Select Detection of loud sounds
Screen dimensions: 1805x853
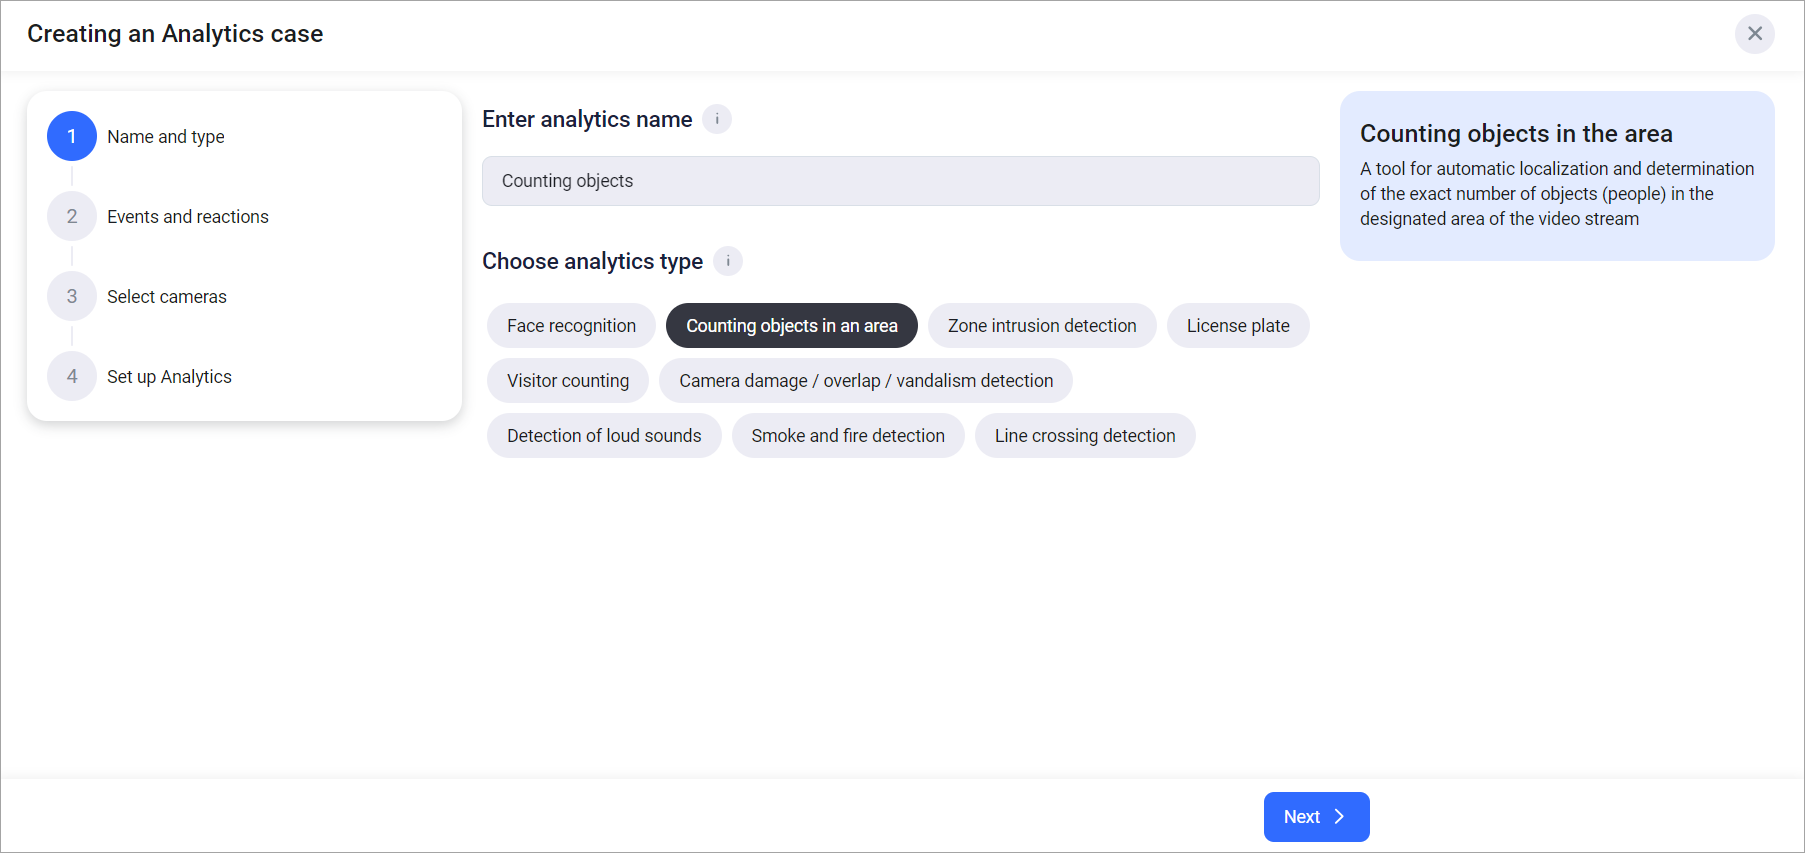[604, 436]
